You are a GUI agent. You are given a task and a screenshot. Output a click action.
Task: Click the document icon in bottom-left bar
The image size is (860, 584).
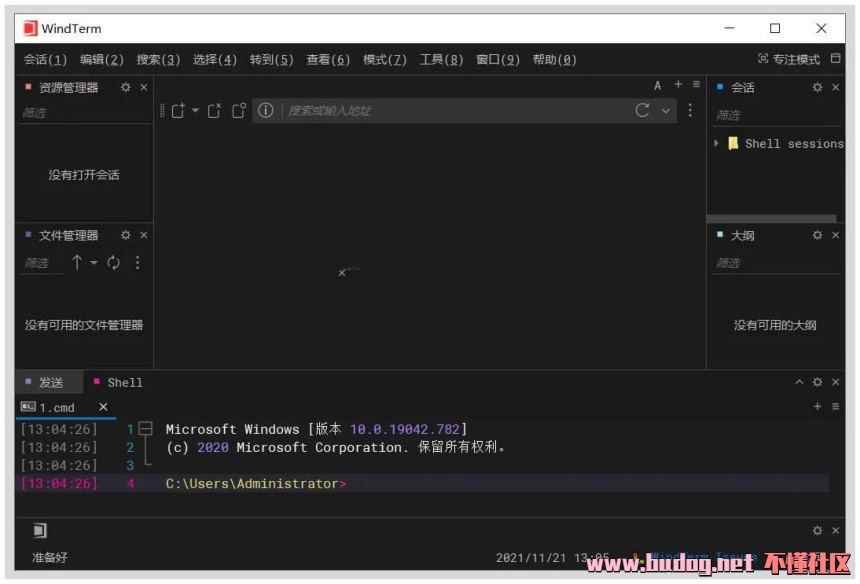(x=40, y=530)
